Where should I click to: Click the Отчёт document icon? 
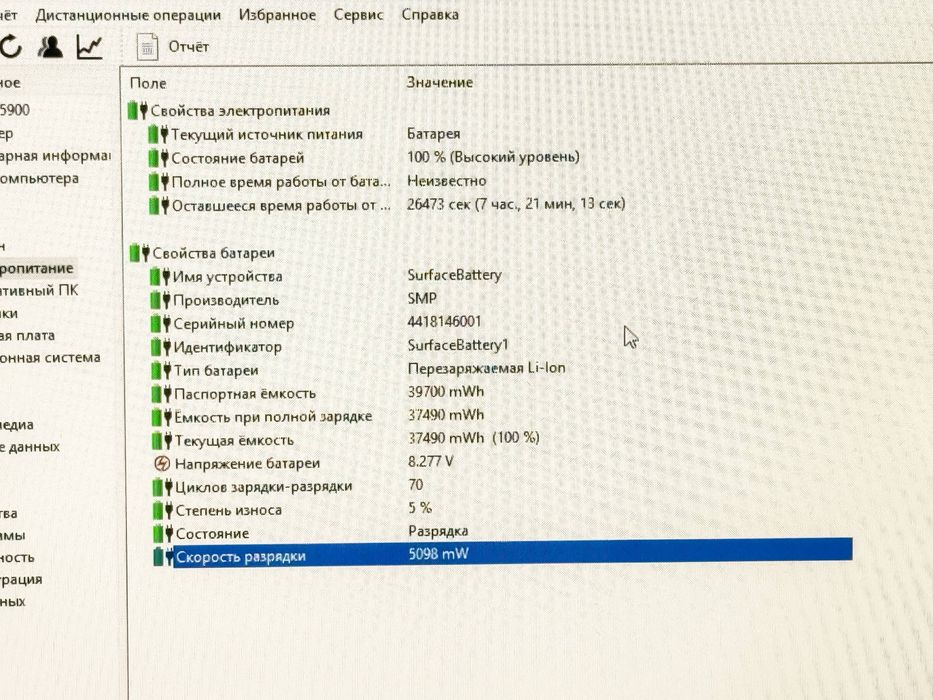tap(147, 47)
